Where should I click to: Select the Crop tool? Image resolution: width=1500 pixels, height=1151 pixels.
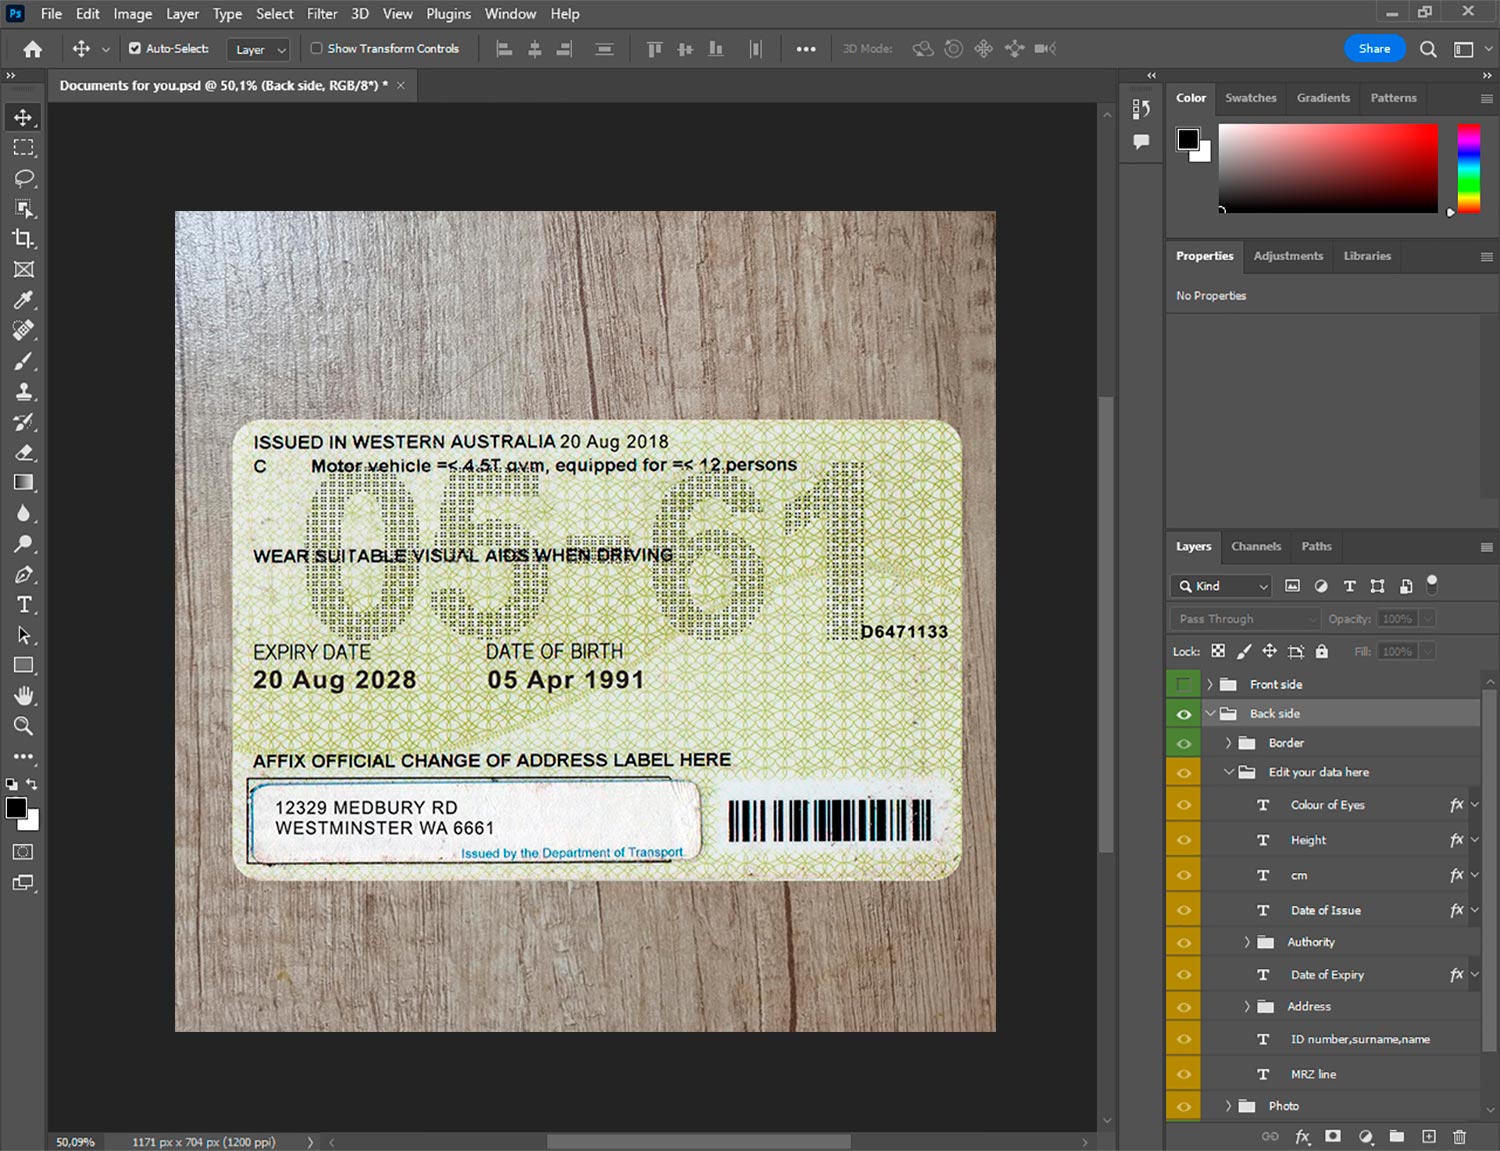pos(24,239)
